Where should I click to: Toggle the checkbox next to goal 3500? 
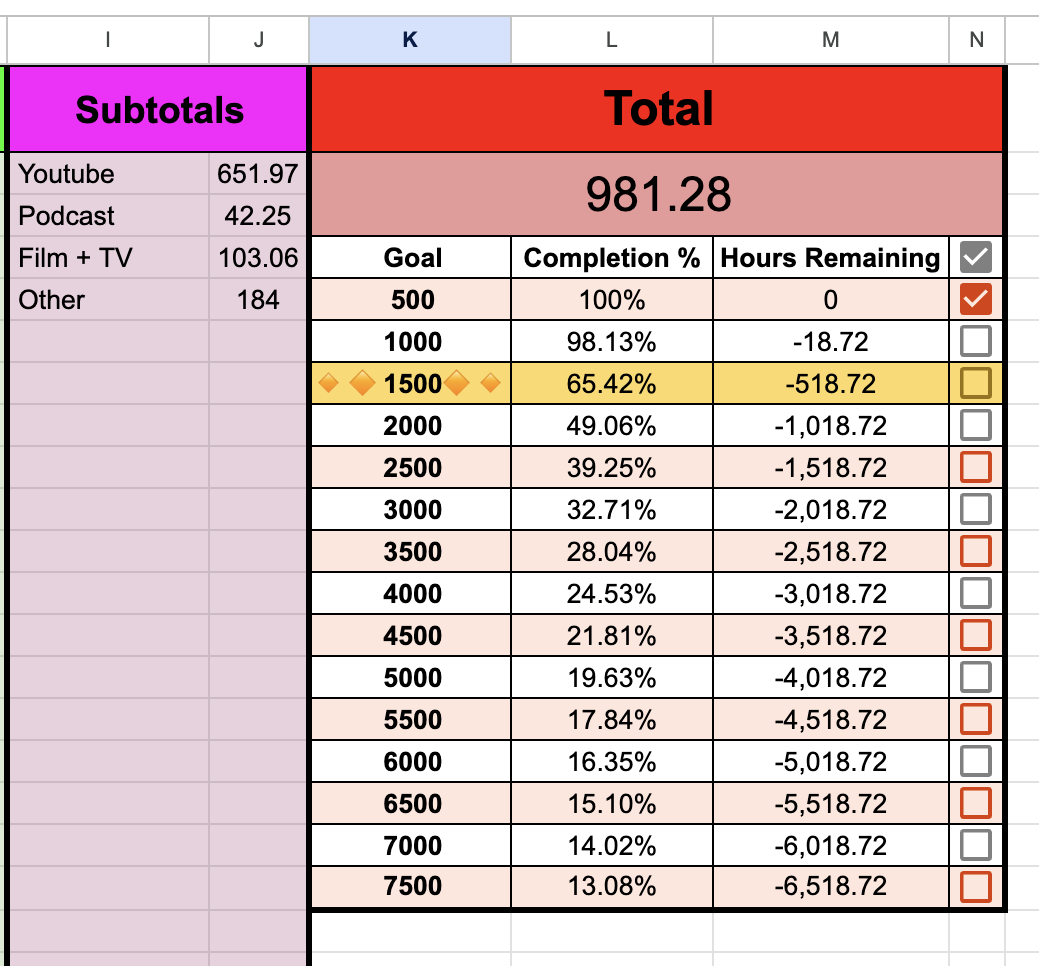tap(974, 551)
